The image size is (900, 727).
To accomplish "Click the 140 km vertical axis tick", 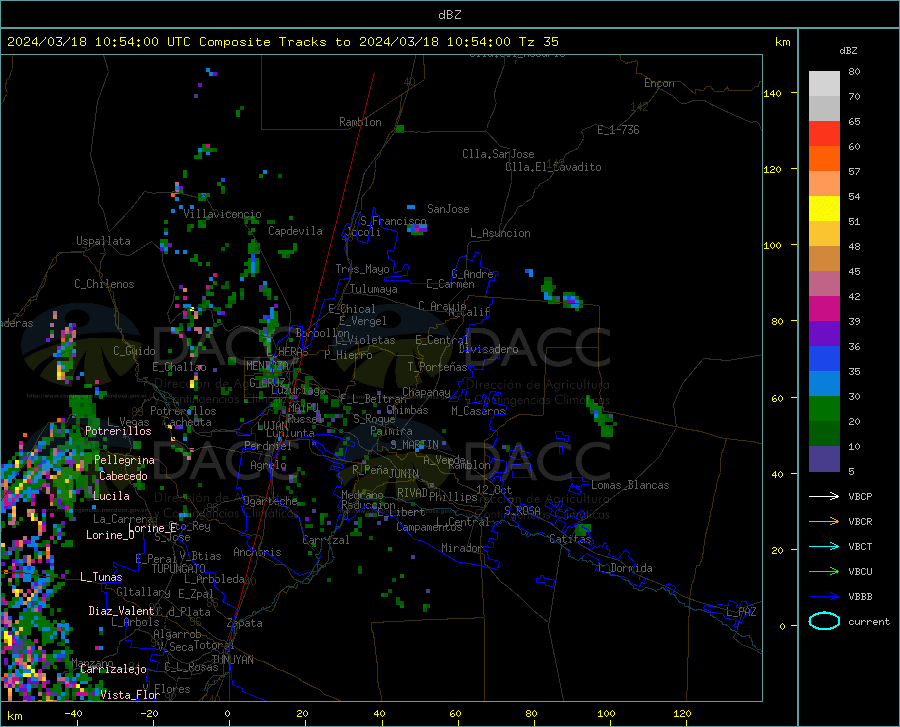I will (772, 93).
